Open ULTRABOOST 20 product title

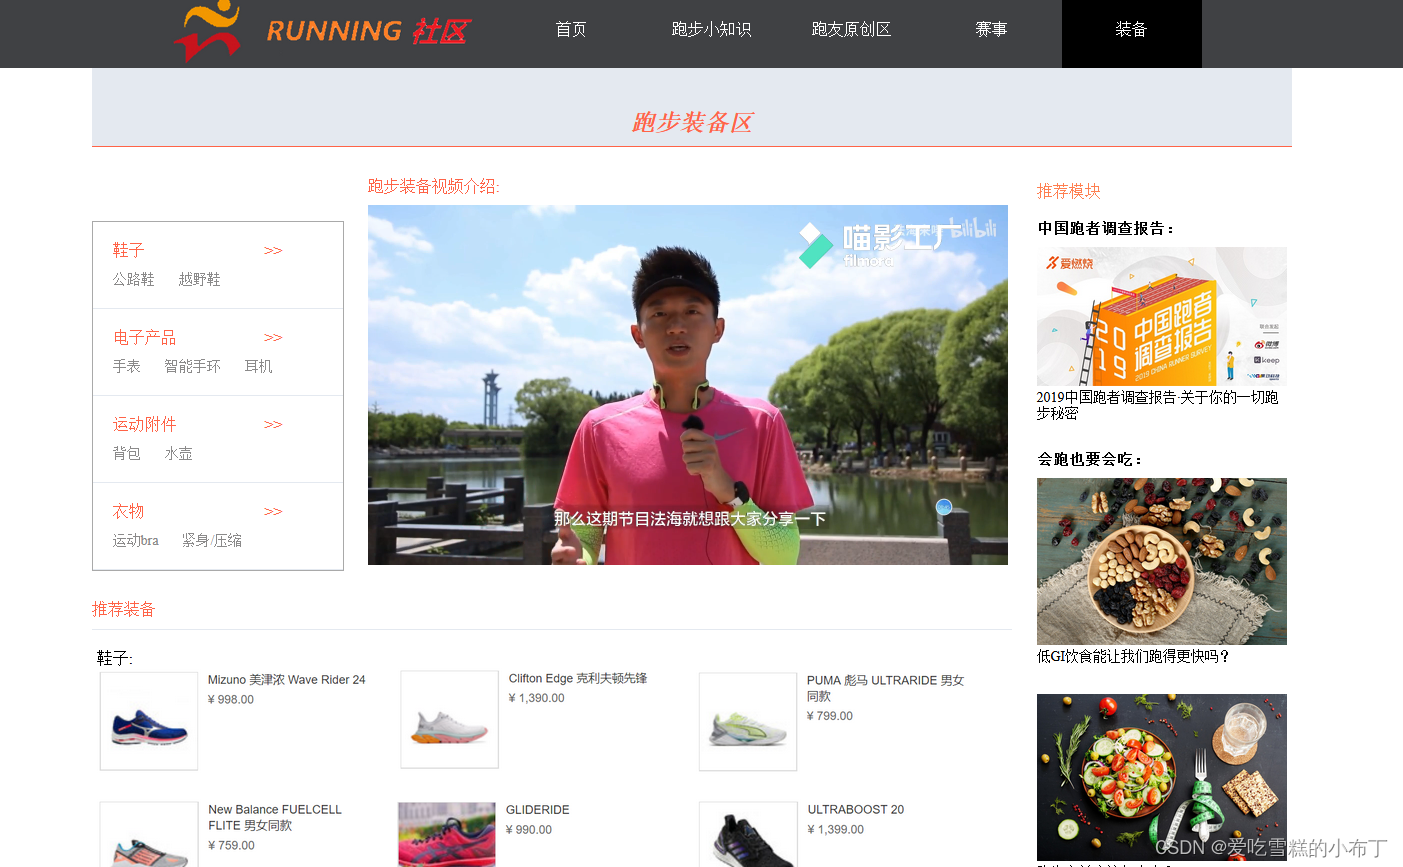coord(856,810)
